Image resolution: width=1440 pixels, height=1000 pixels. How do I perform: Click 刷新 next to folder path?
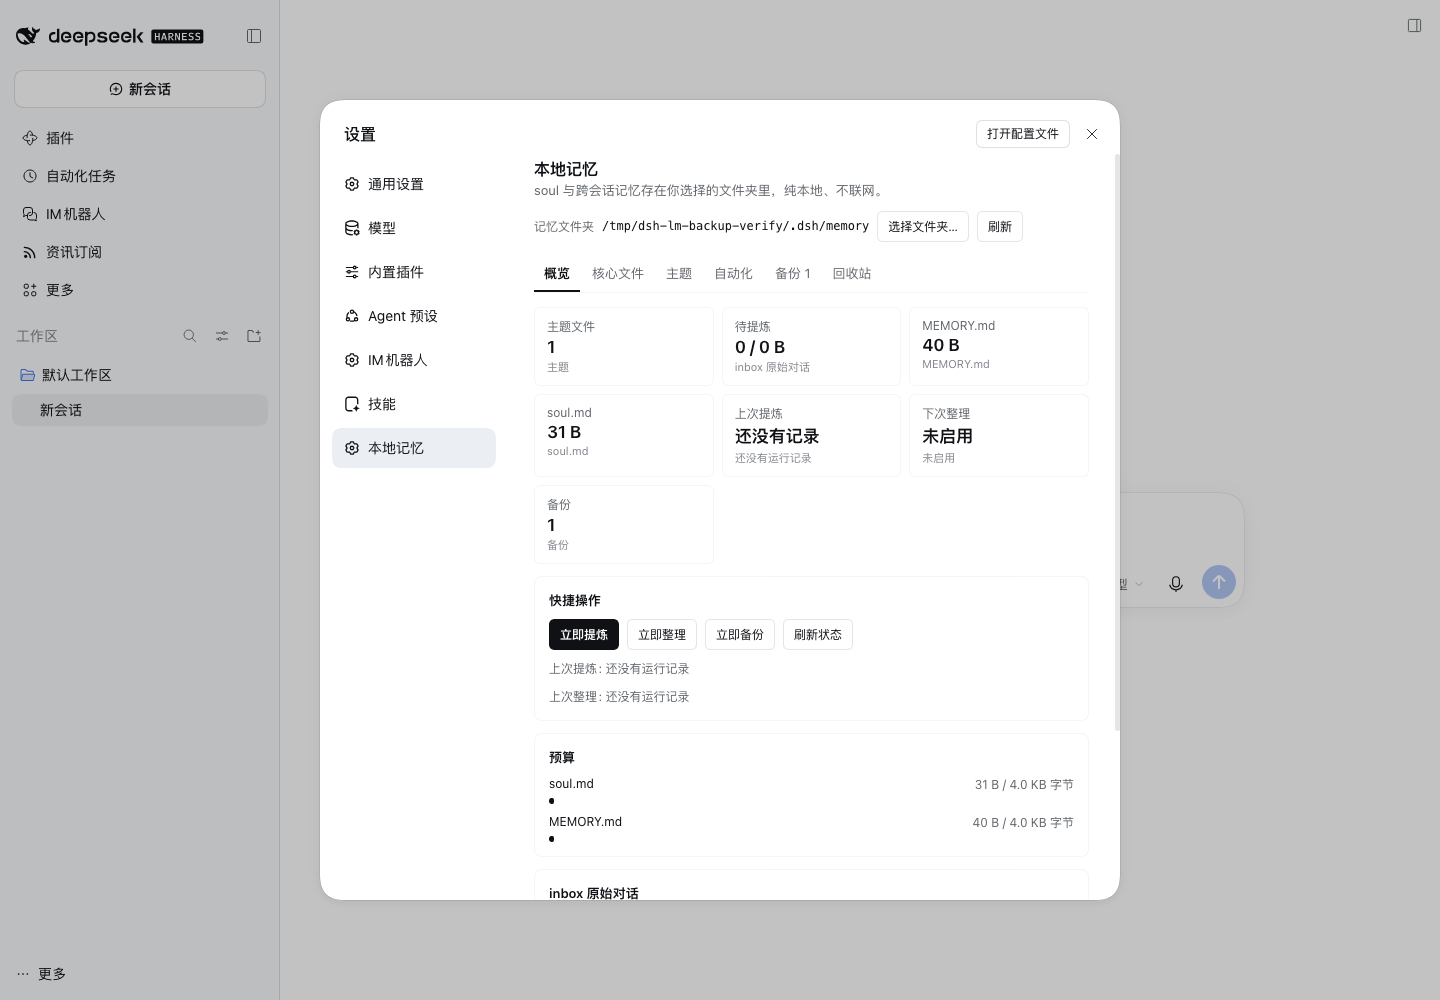pos(1000,227)
